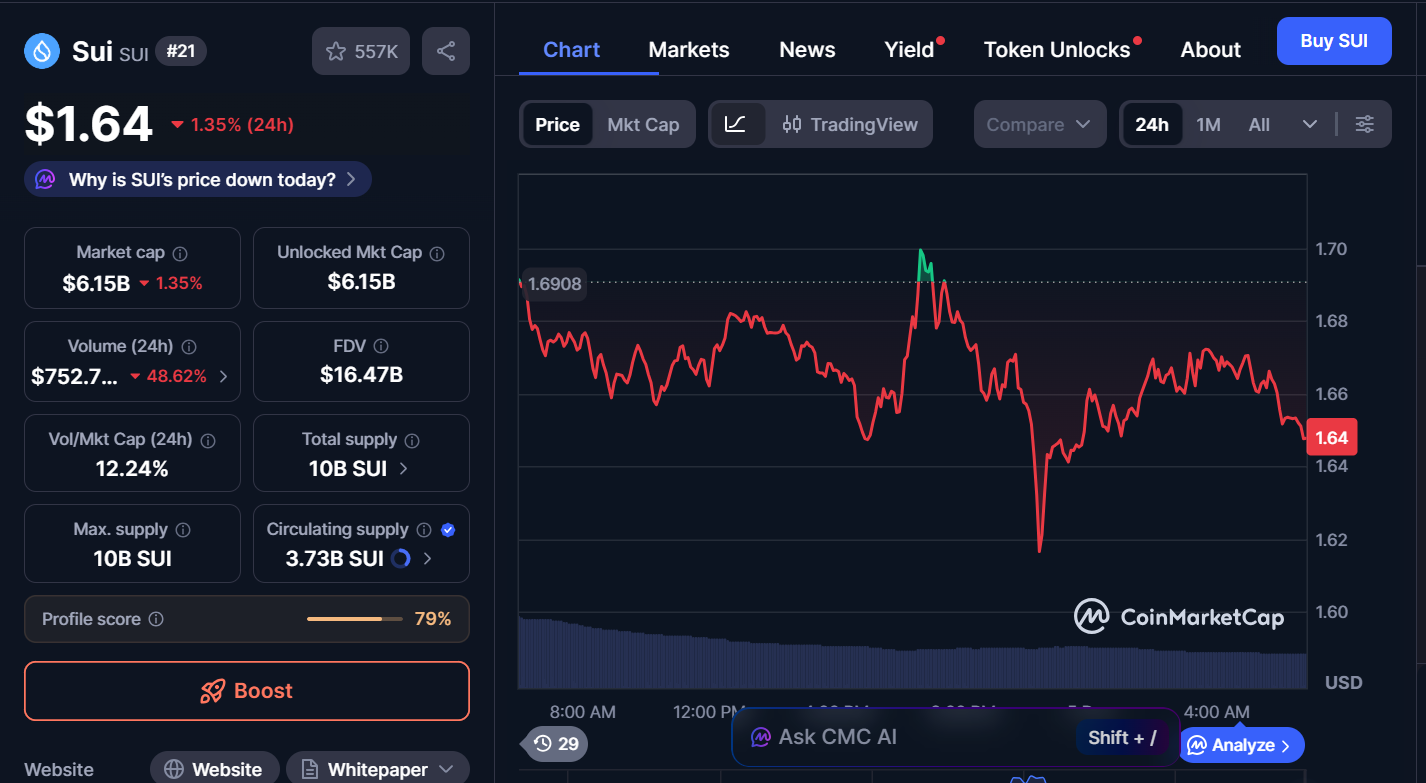Click the price history clock icon showing 29

pos(553,744)
